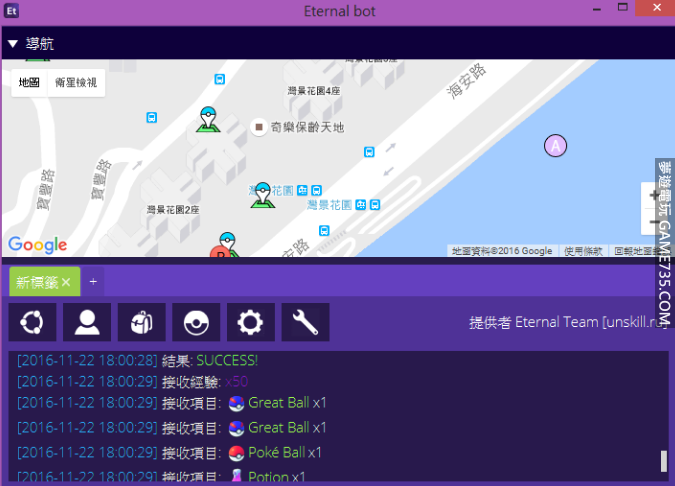Click the log scrollbar thumb
Image resolution: width=675 pixels, height=486 pixels.
(664, 461)
